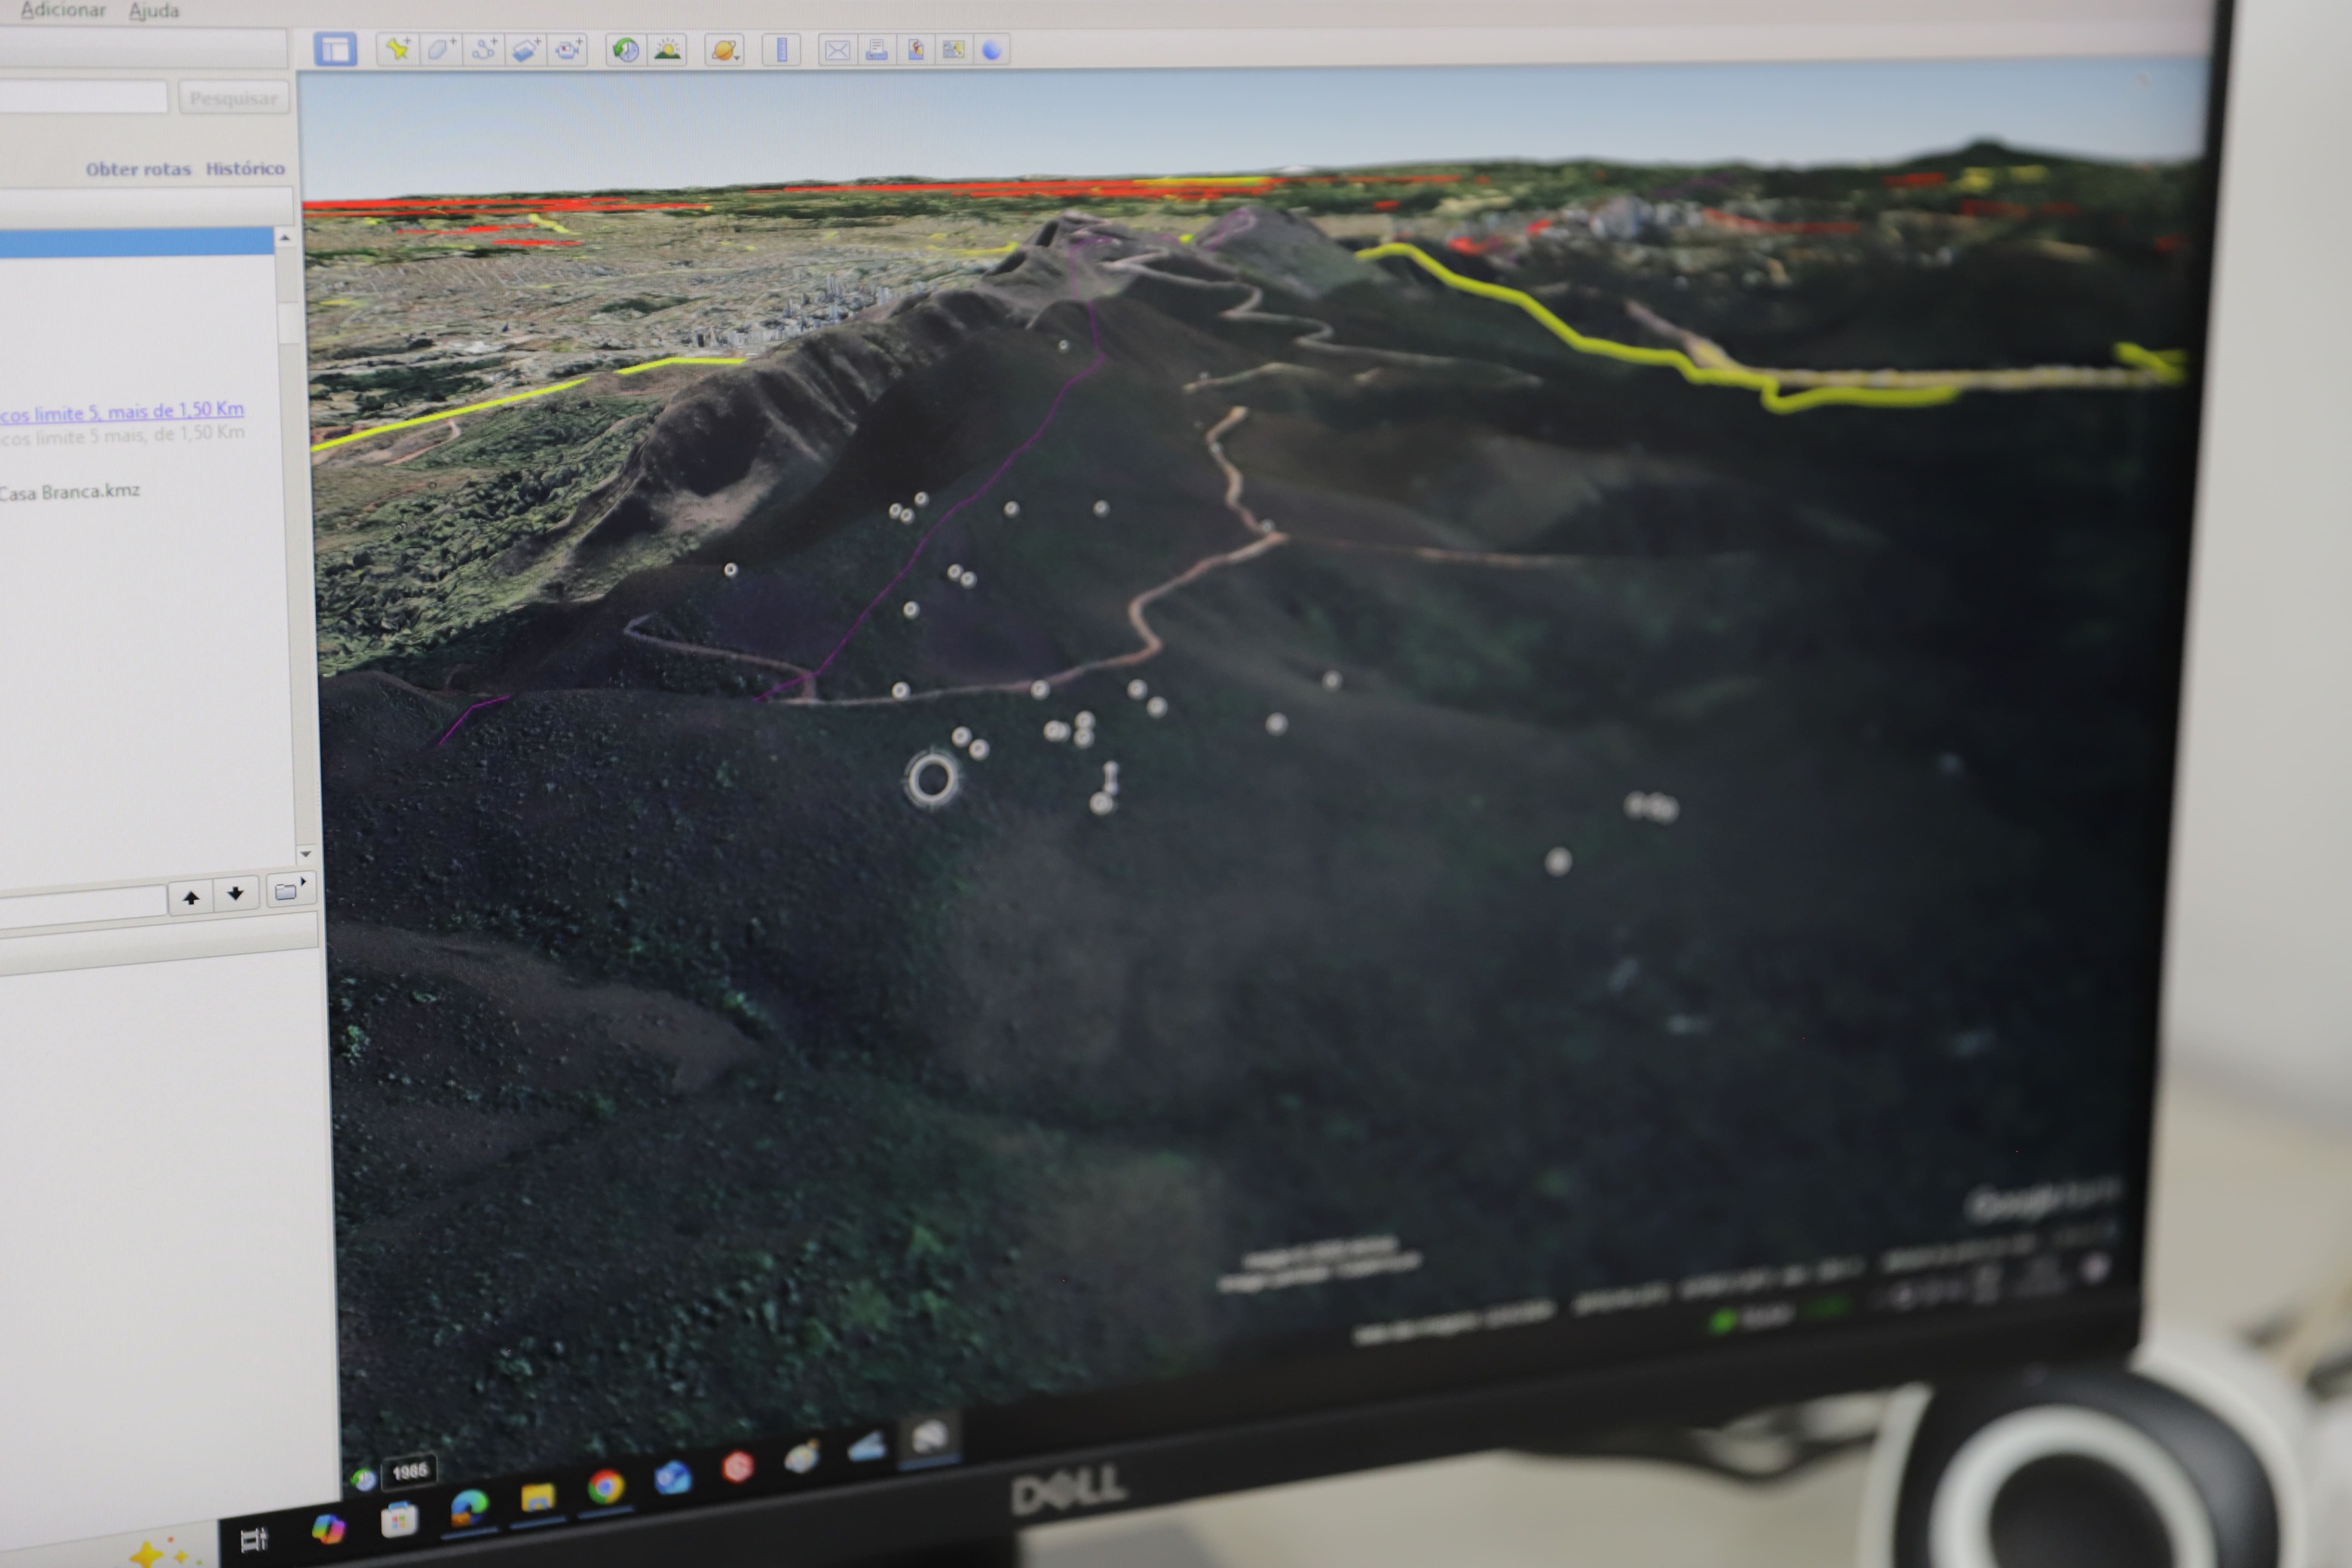Open the planet switcher dropdown
Screen dimensions: 2352x1568
point(724,49)
